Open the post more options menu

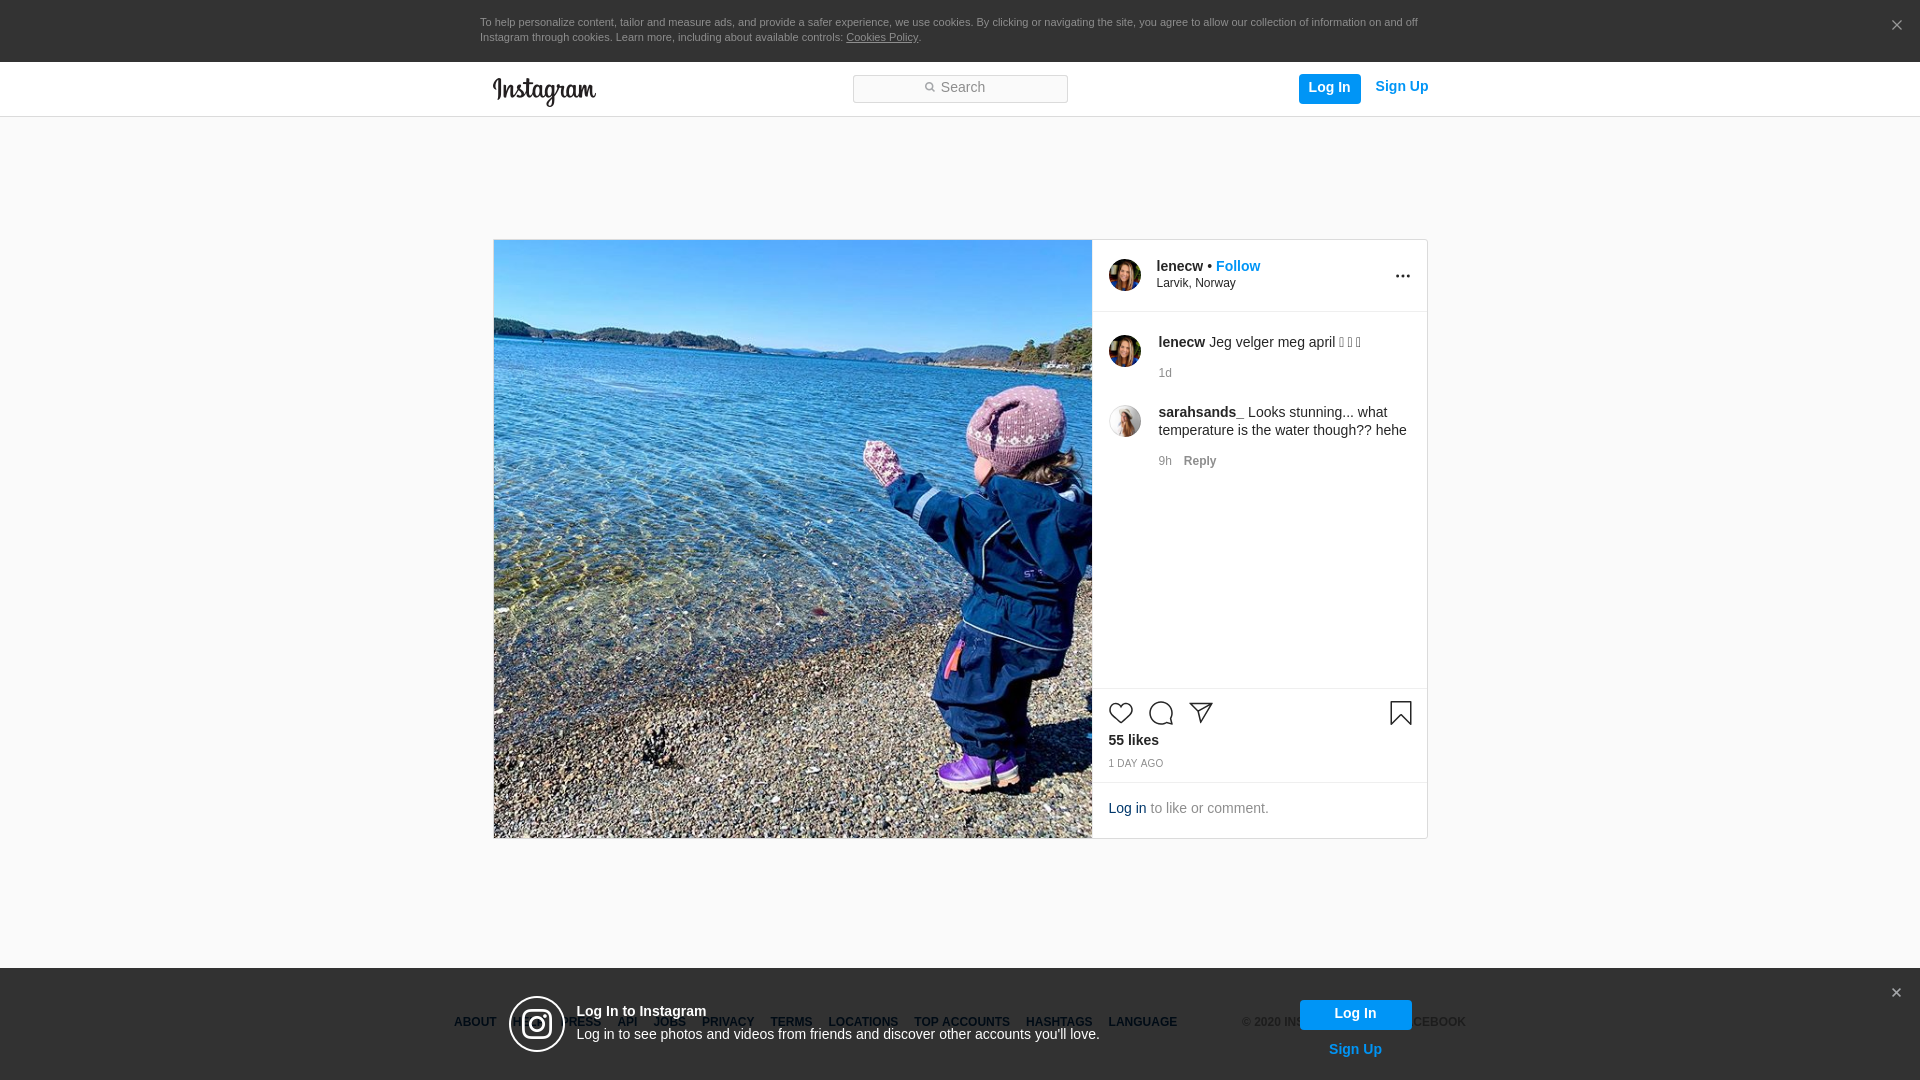(1402, 276)
